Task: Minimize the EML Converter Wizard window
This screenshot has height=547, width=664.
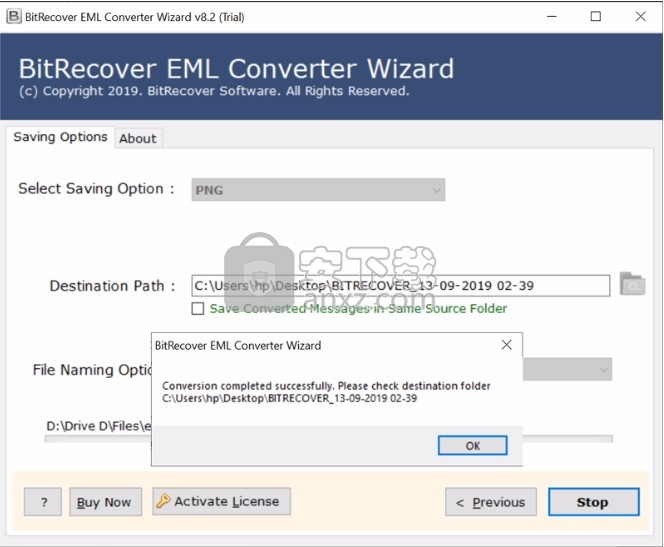Action: (x=552, y=17)
